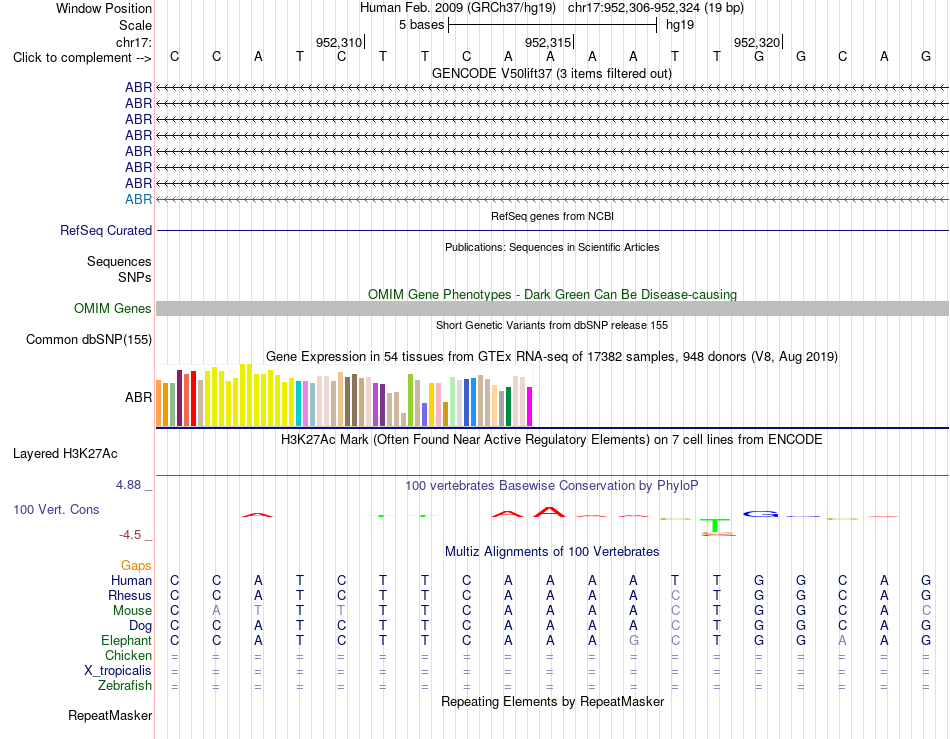Viewport: 950px width, 739px height.
Task: Click the OMIM Genes label
Action: tap(113, 309)
